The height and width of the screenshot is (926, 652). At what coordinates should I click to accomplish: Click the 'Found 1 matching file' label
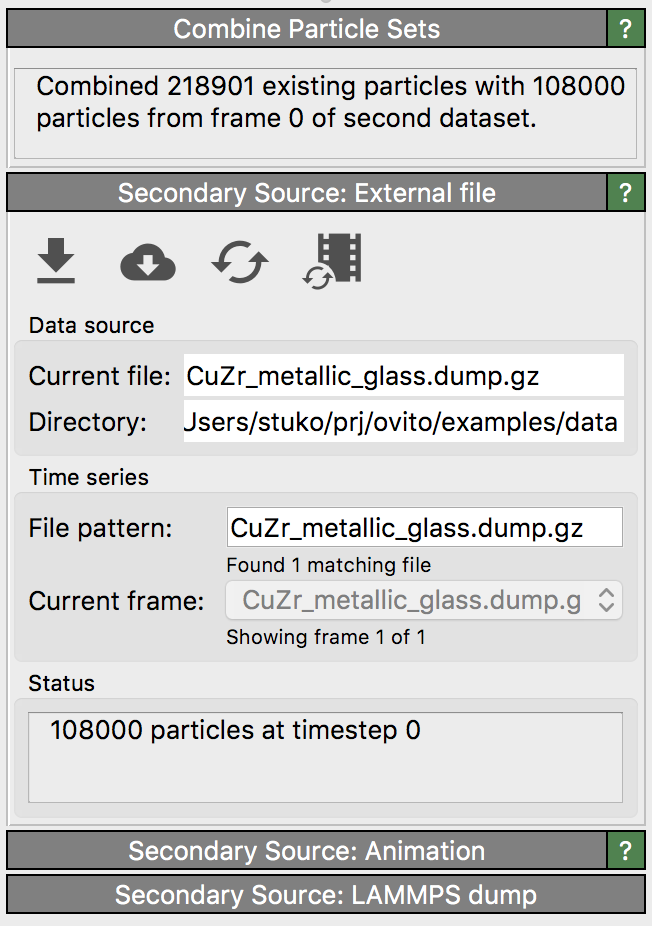[329, 565]
